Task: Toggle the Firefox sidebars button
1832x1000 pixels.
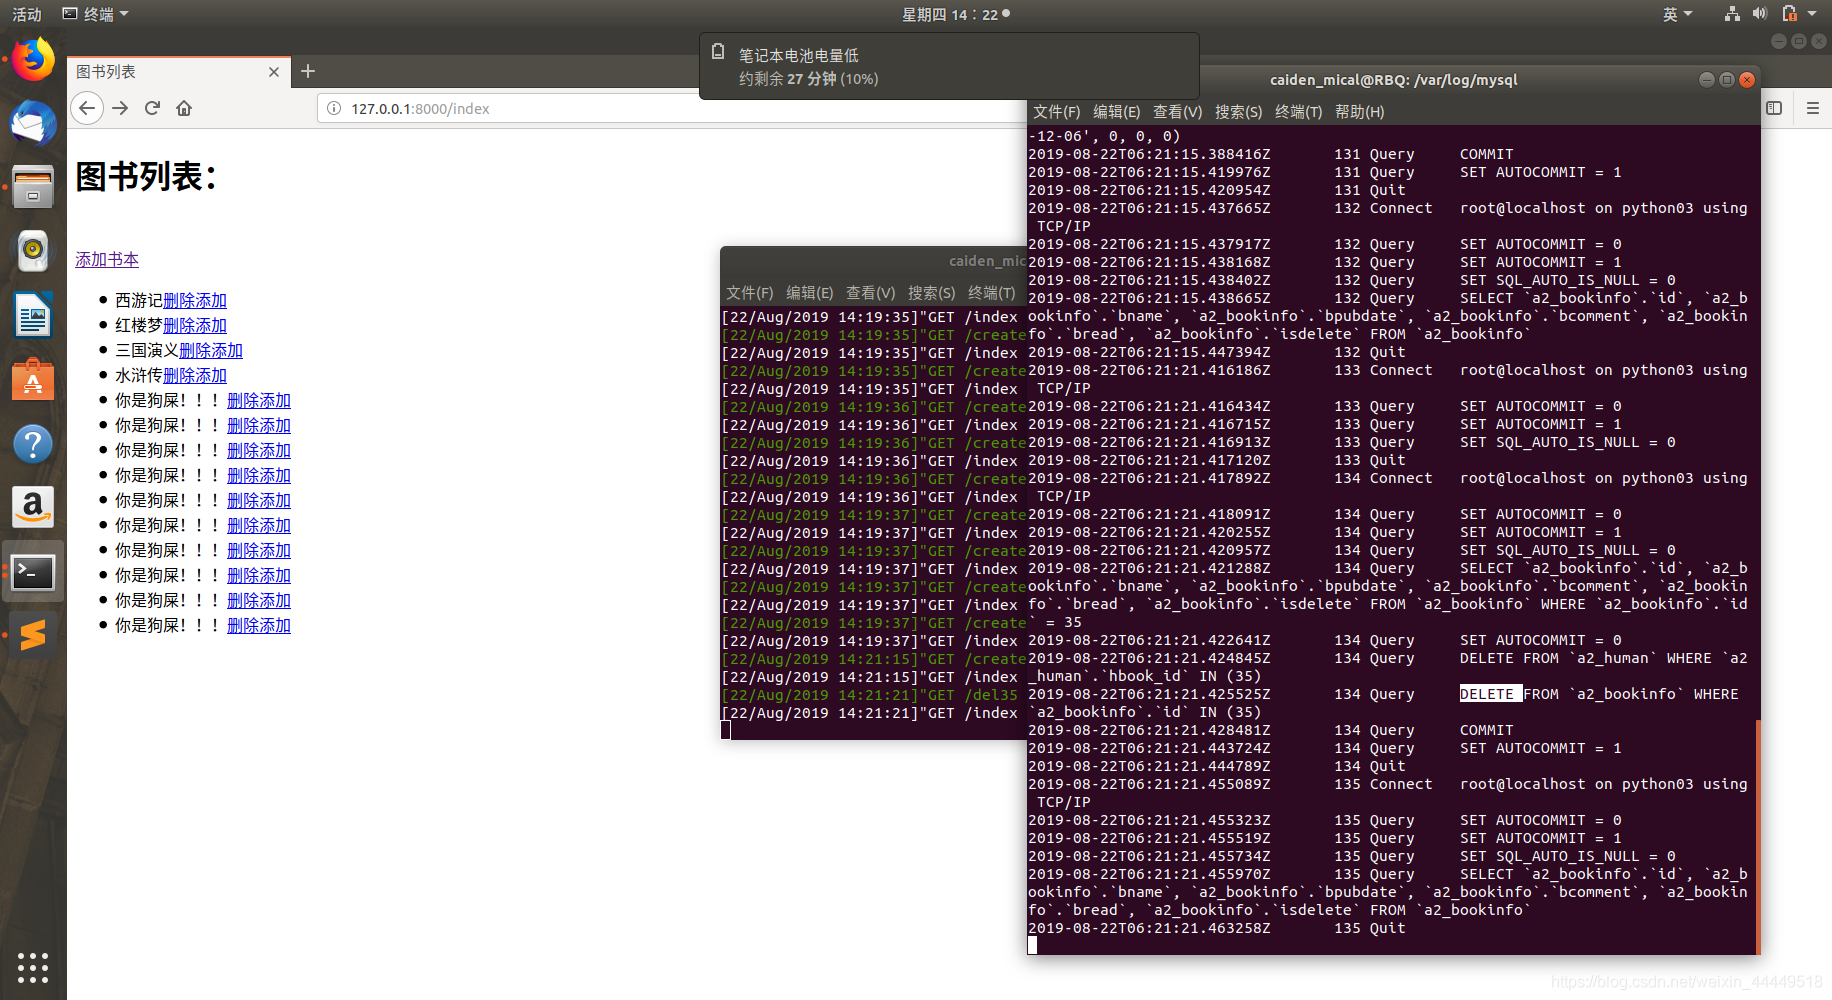Action: (1774, 108)
